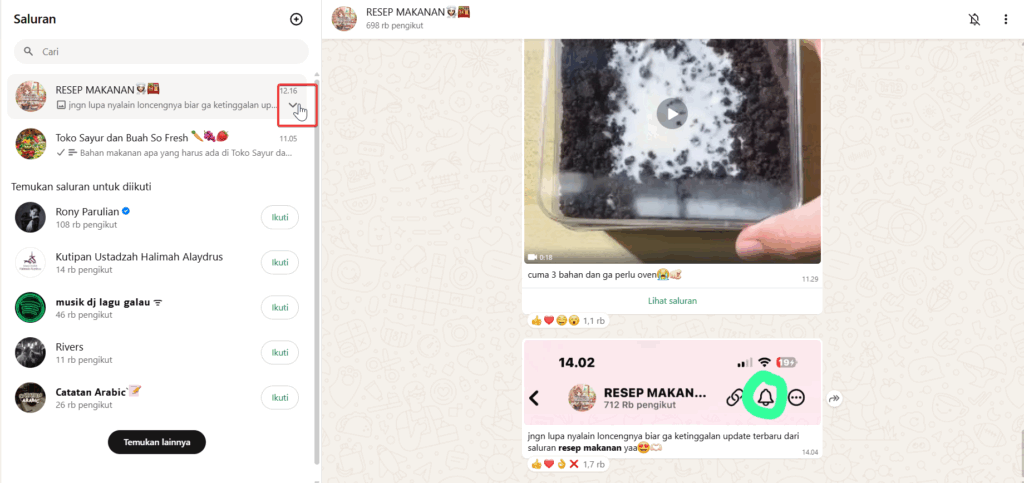Open Lihat saluran link under video
1024x483 pixels.
(x=672, y=301)
